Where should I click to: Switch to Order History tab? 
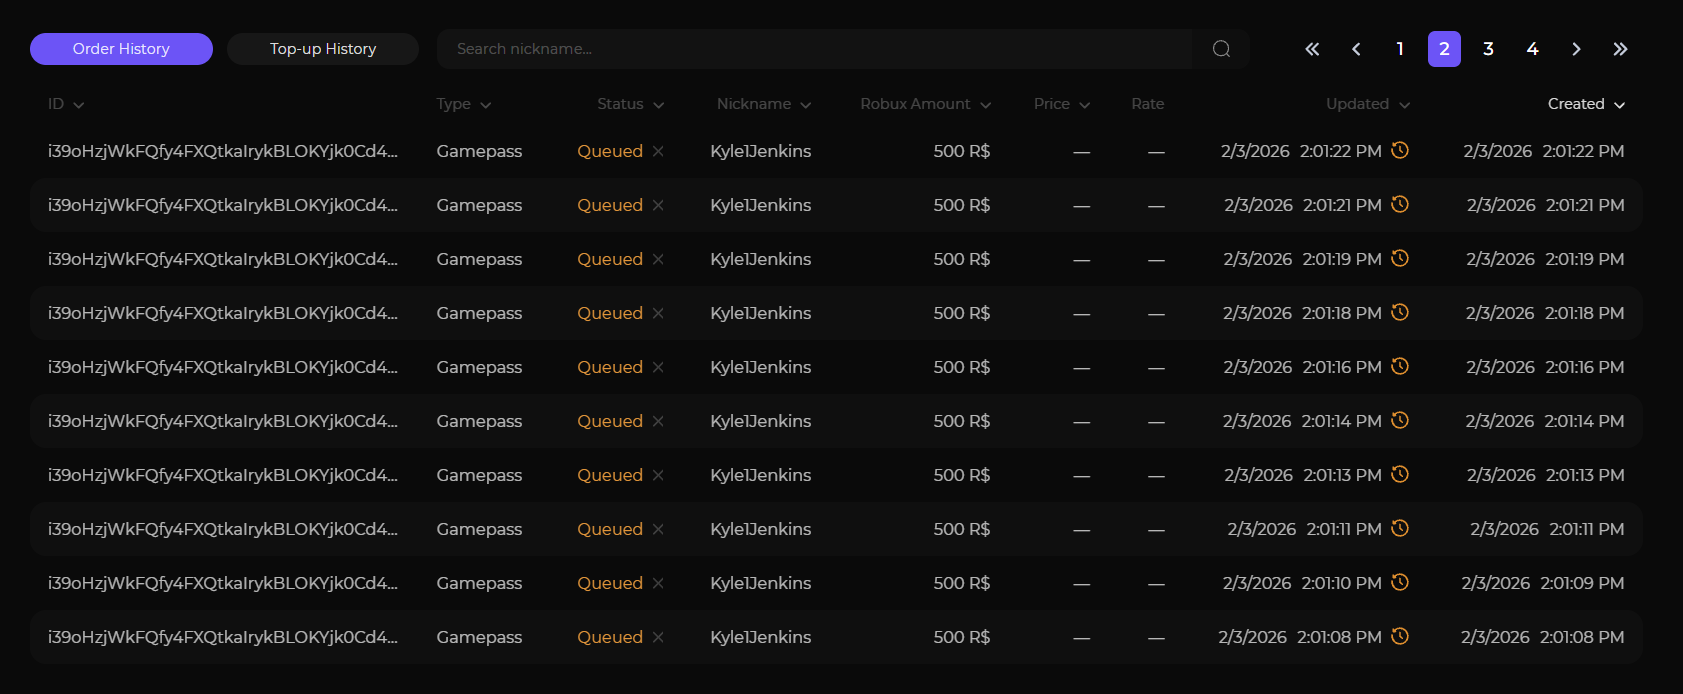[121, 49]
